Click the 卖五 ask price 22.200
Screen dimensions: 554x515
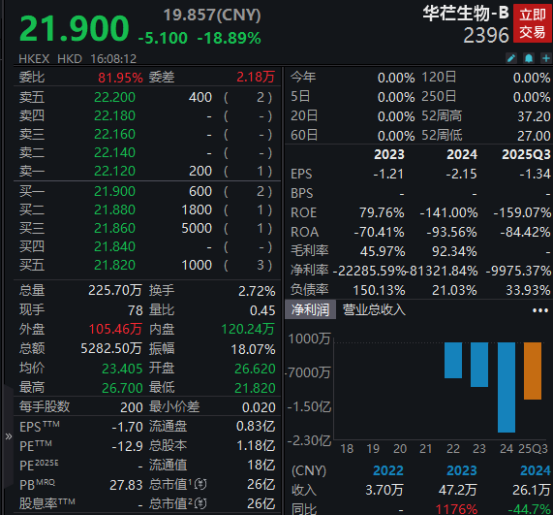coord(115,97)
